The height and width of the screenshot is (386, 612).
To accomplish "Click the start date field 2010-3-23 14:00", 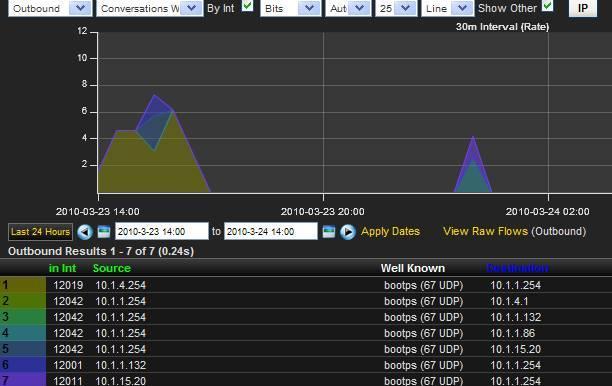I will pos(162,231).
